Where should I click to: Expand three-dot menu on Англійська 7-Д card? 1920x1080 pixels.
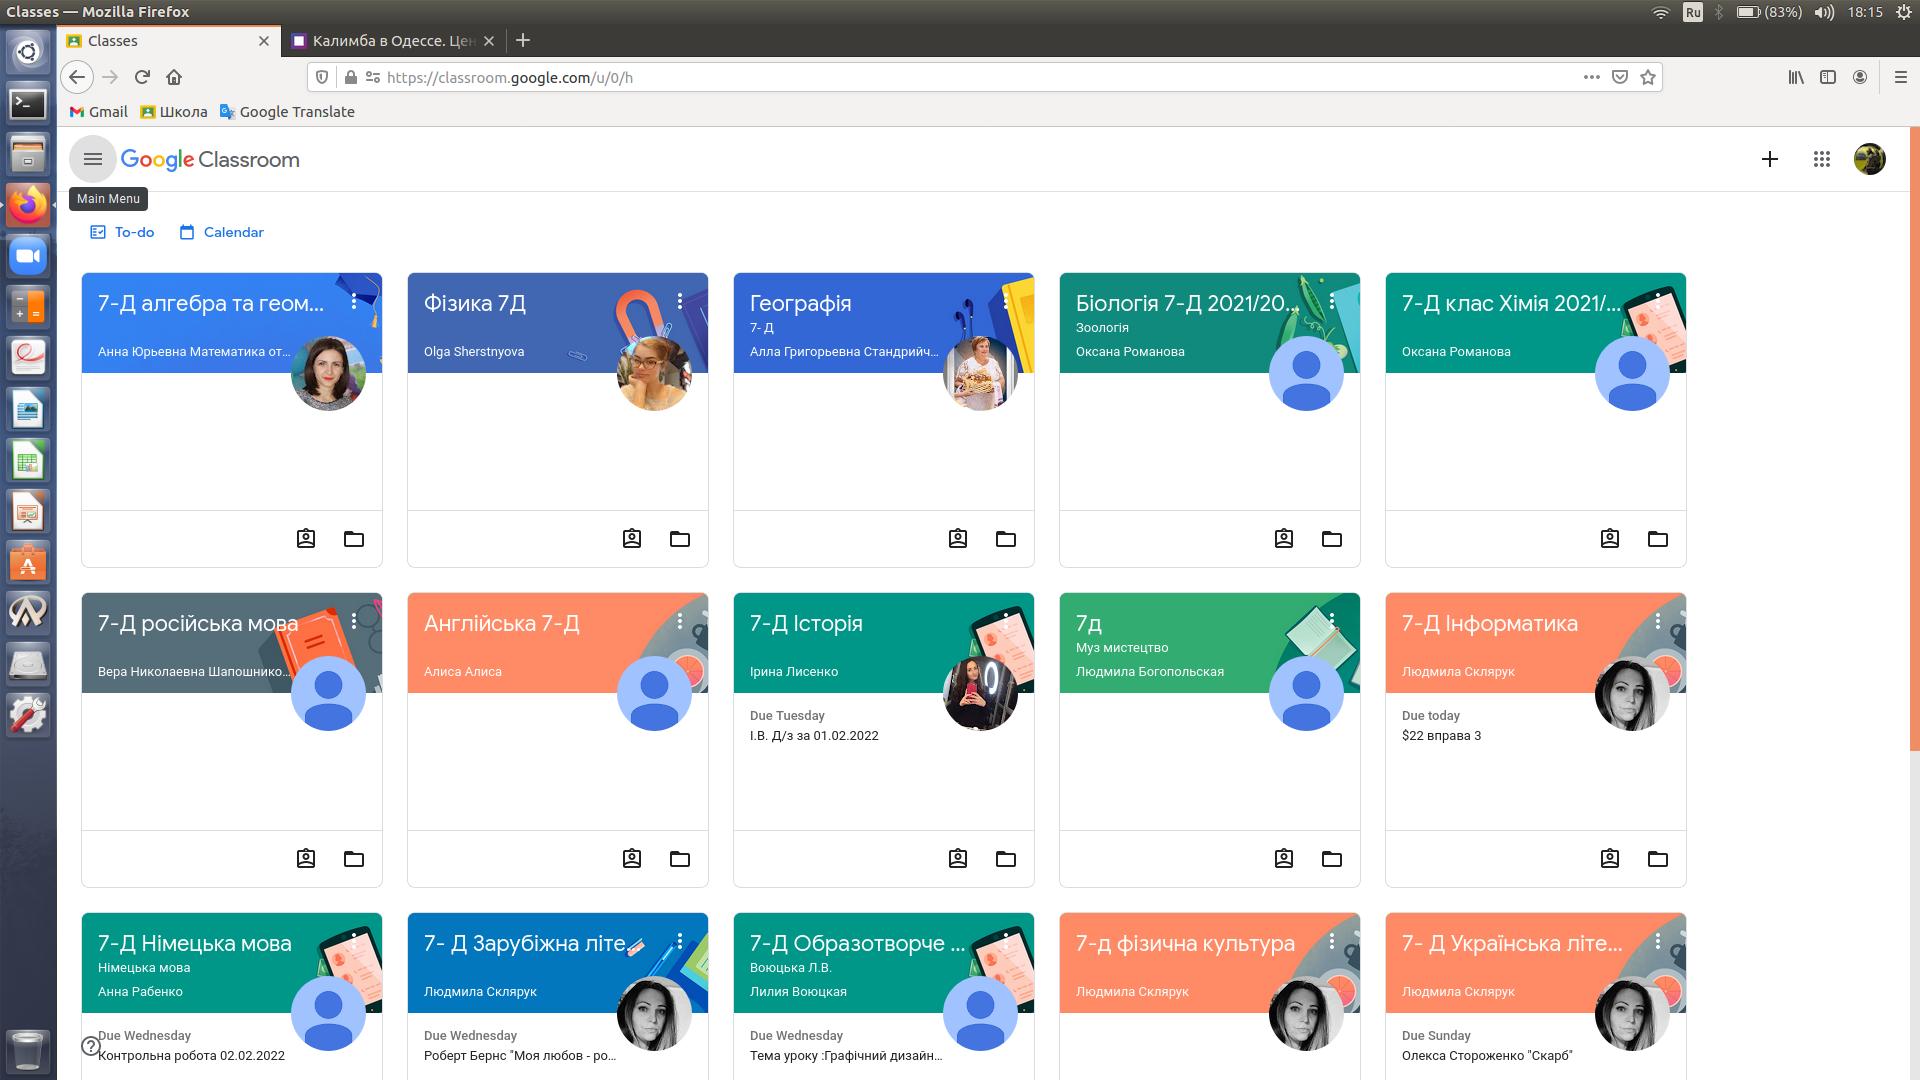point(680,621)
